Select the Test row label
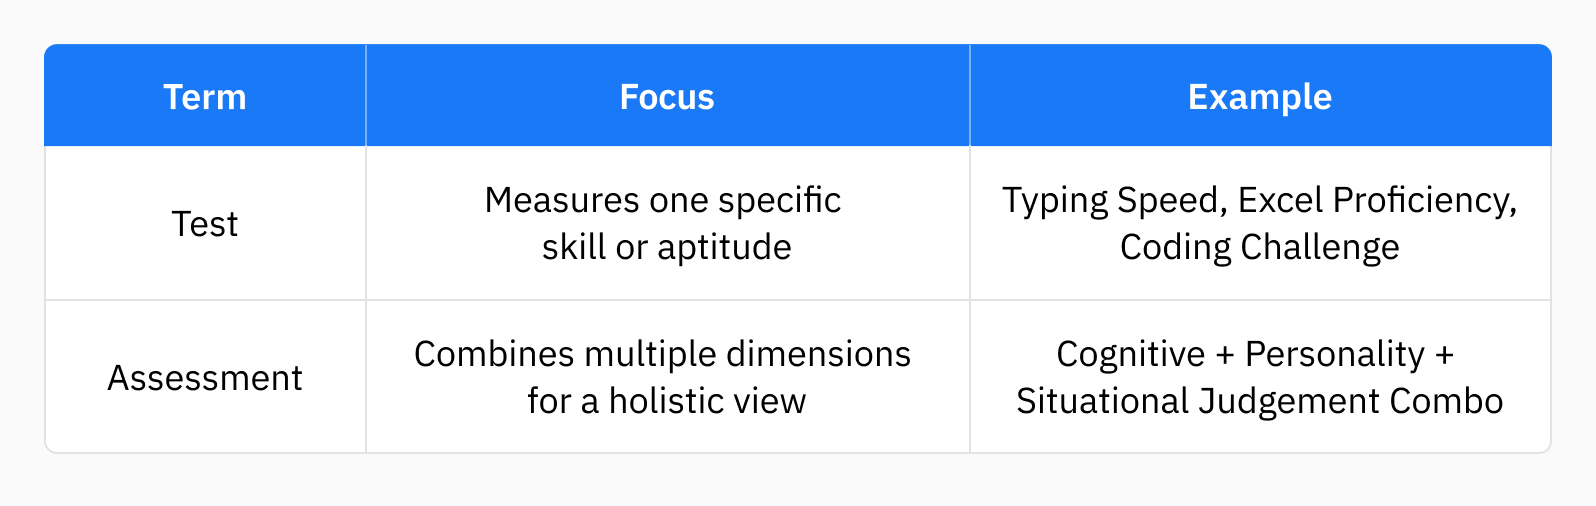Image resolution: width=1596 pixels, height=506 pixels. (x=205, y=224)
